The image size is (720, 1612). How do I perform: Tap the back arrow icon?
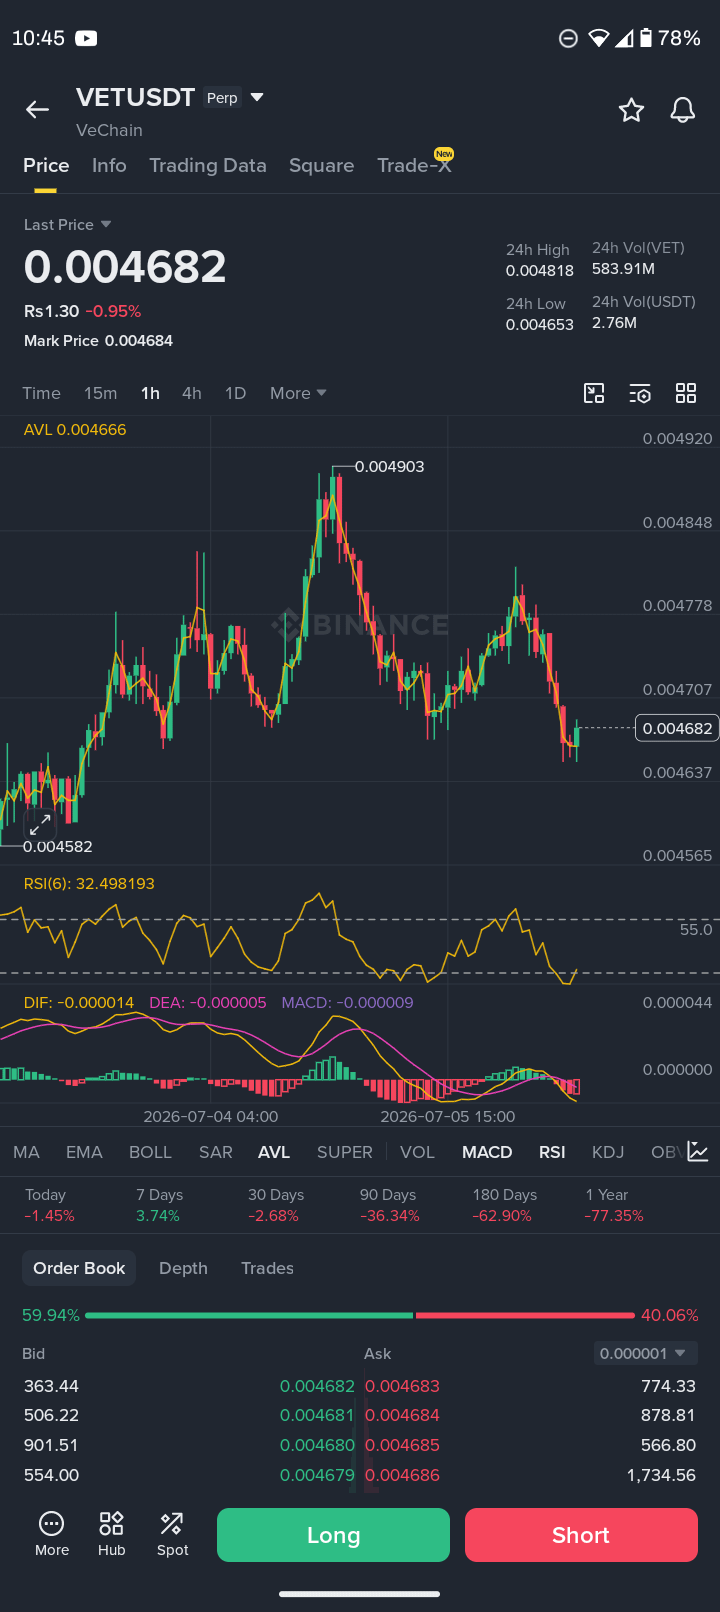37,110
